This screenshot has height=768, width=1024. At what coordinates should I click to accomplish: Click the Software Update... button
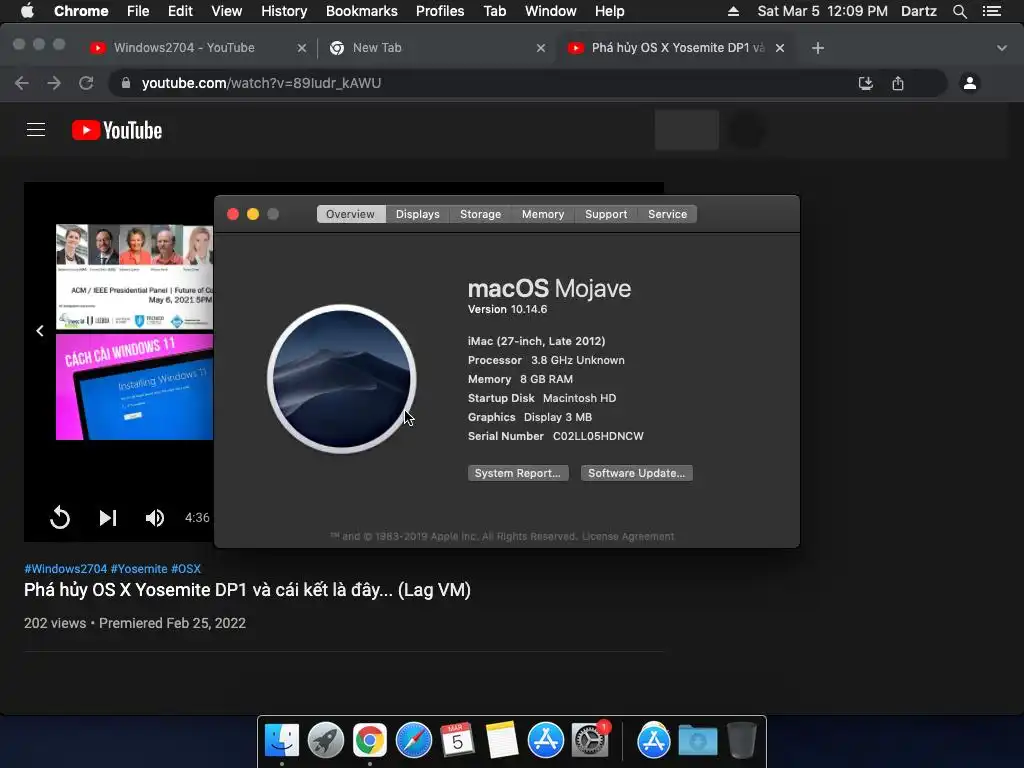637,473
